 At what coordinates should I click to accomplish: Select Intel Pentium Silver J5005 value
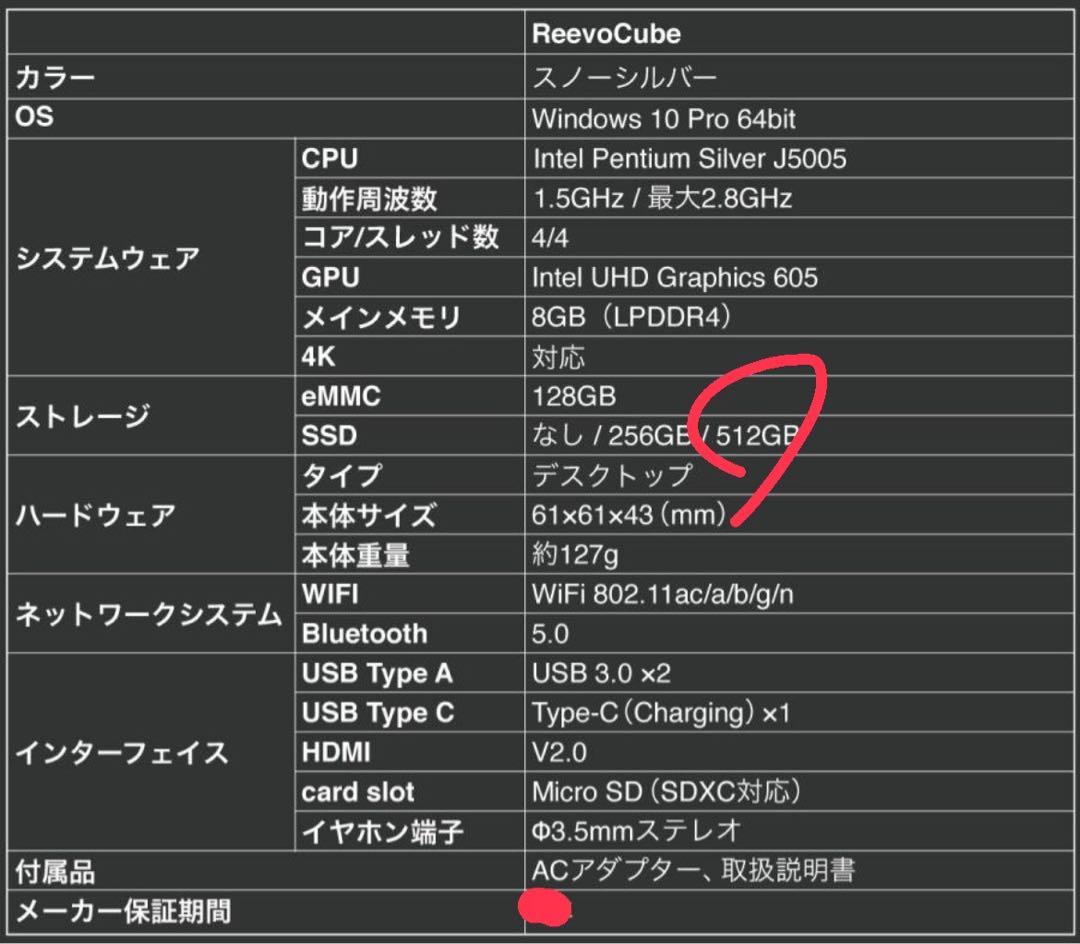coord(689,159)
